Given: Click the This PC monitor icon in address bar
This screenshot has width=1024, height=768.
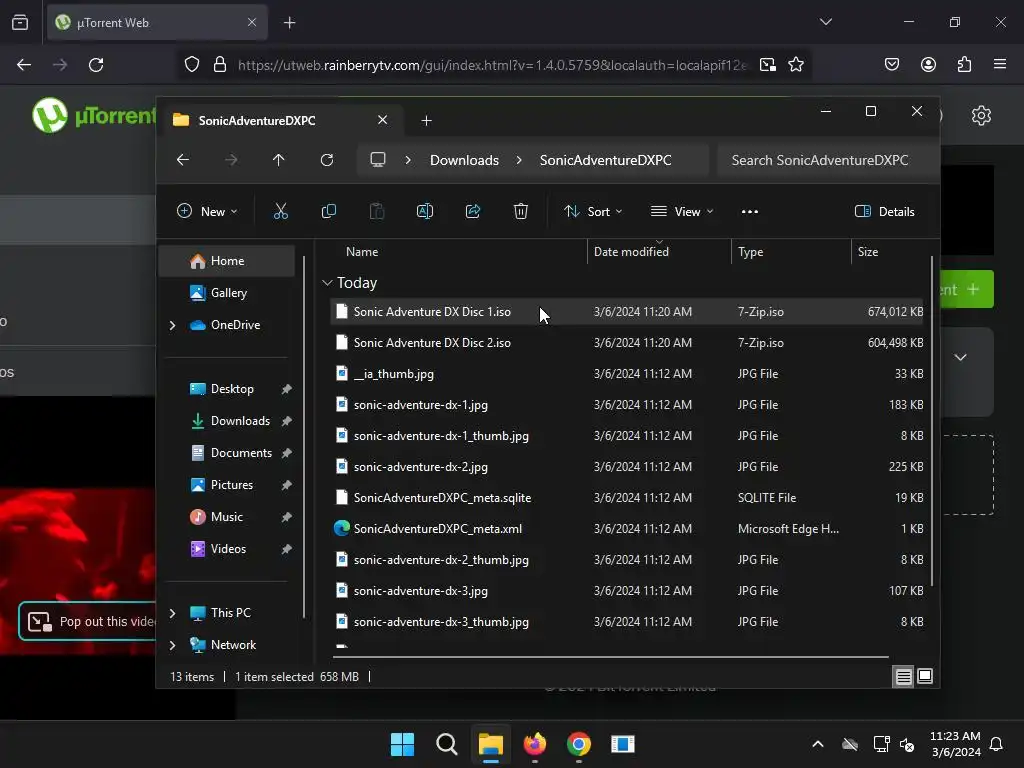Looking at the screenshot, I should 377,160.
